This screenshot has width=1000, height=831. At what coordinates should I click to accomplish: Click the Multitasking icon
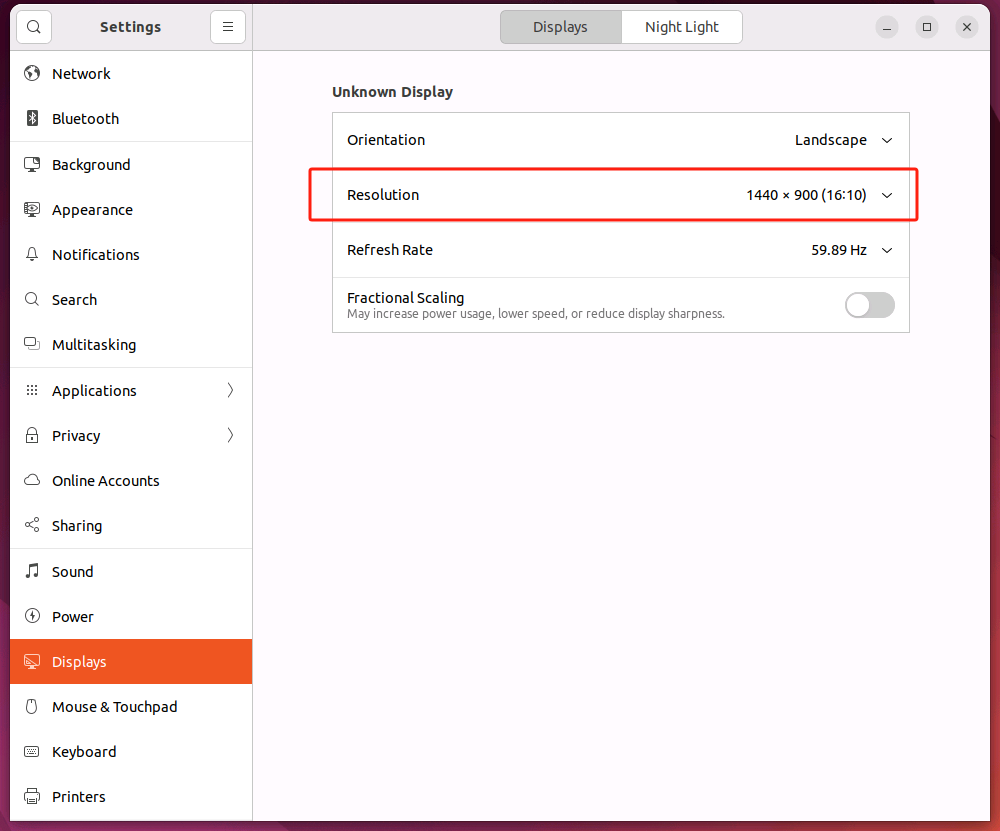coord(32,344)
